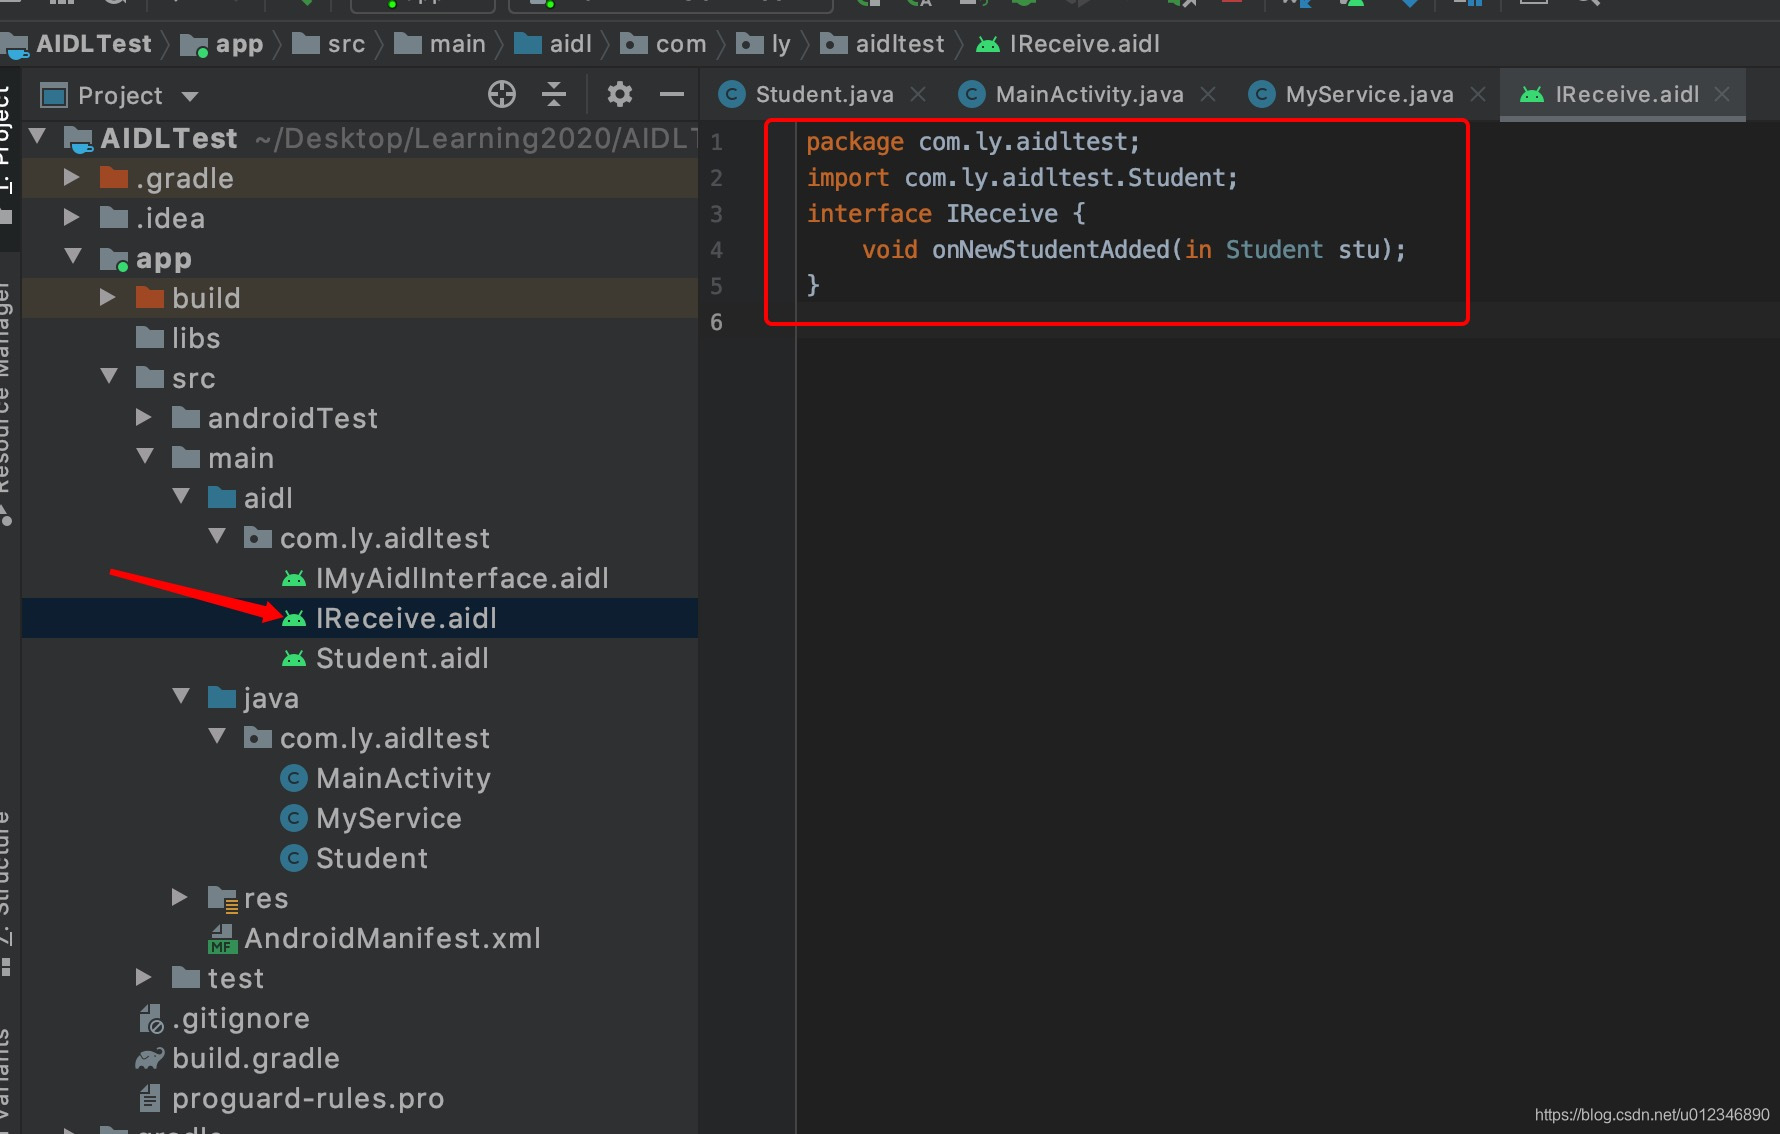Collapse the java folder arrow
This screenshot has width=1780, height=1134.
181,697
